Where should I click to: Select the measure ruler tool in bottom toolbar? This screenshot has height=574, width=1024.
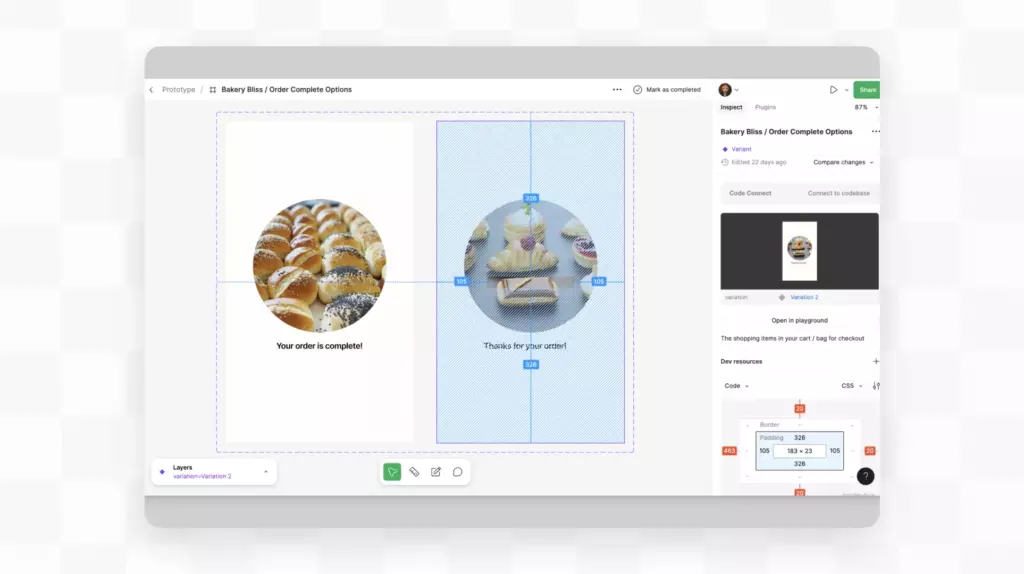[414, 471]
